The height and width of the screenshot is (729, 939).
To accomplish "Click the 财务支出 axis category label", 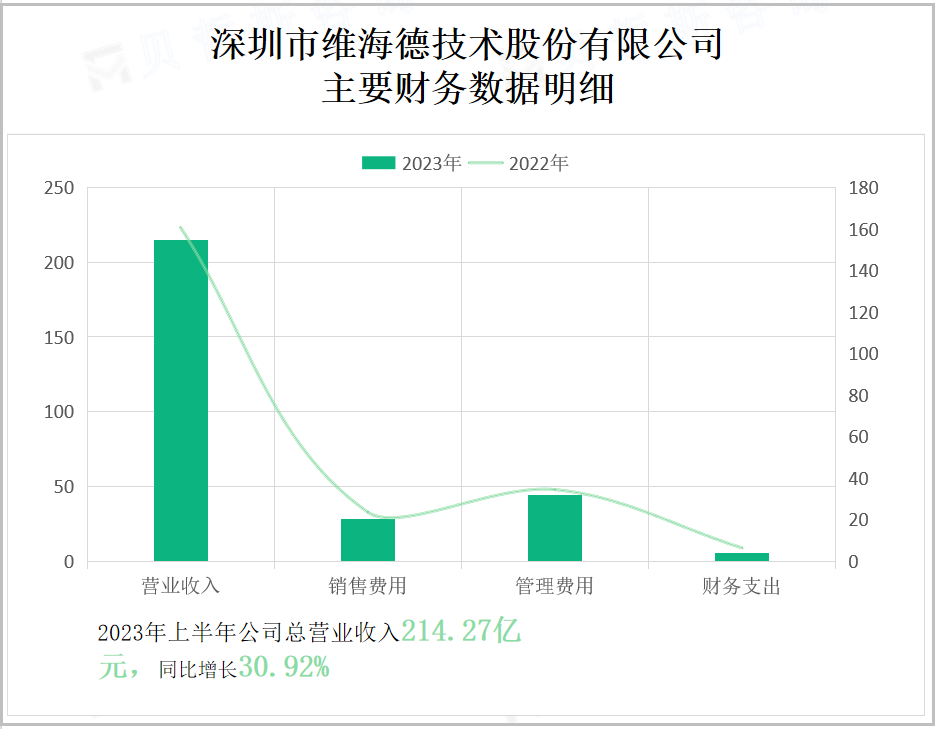I will (x=741, y=586).
